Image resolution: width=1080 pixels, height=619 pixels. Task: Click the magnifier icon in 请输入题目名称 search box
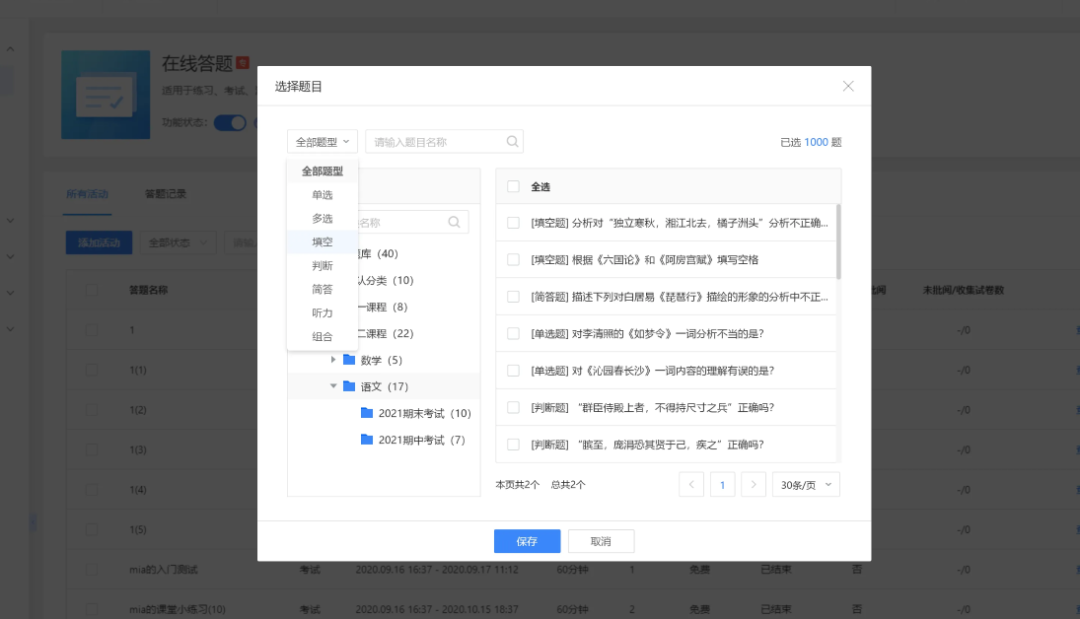[513, 141]
